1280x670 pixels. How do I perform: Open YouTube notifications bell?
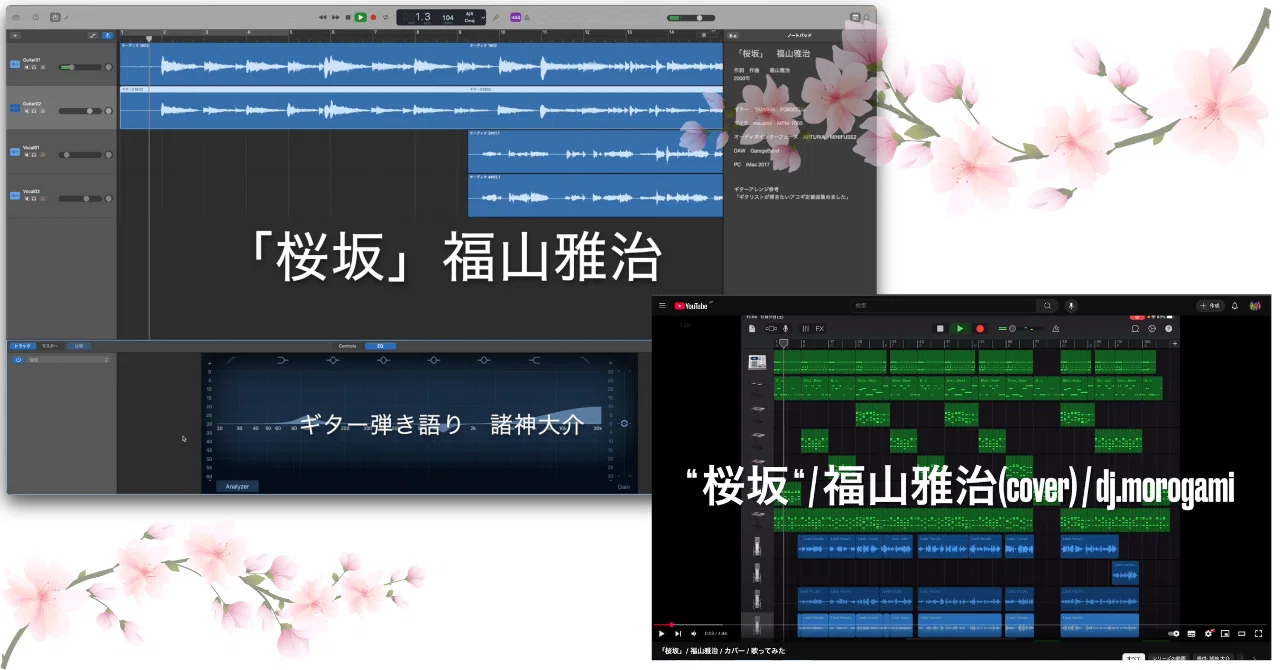pyautogui.click(x=1235, y=305)
